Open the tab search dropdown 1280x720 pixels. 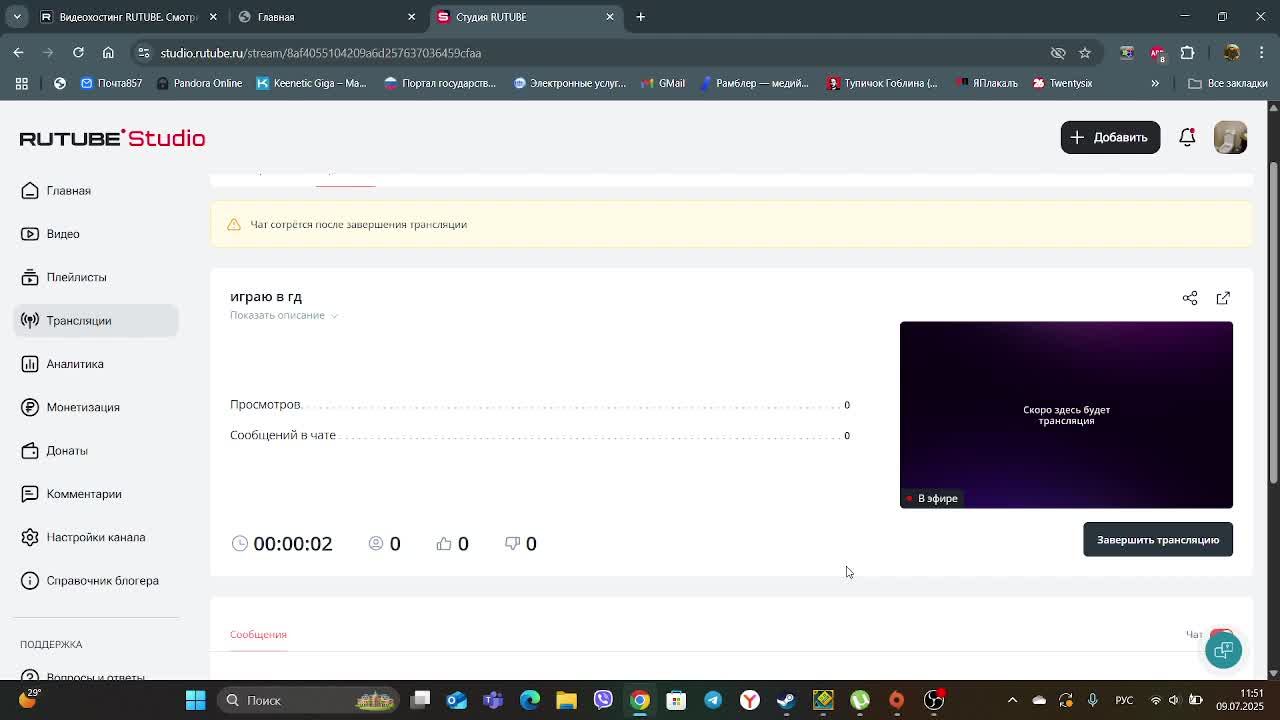pos(17,17)
